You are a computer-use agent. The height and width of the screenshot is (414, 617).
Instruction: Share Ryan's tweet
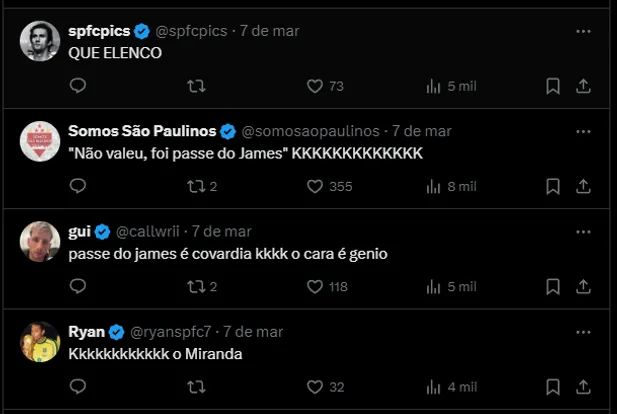coord(583,387)
